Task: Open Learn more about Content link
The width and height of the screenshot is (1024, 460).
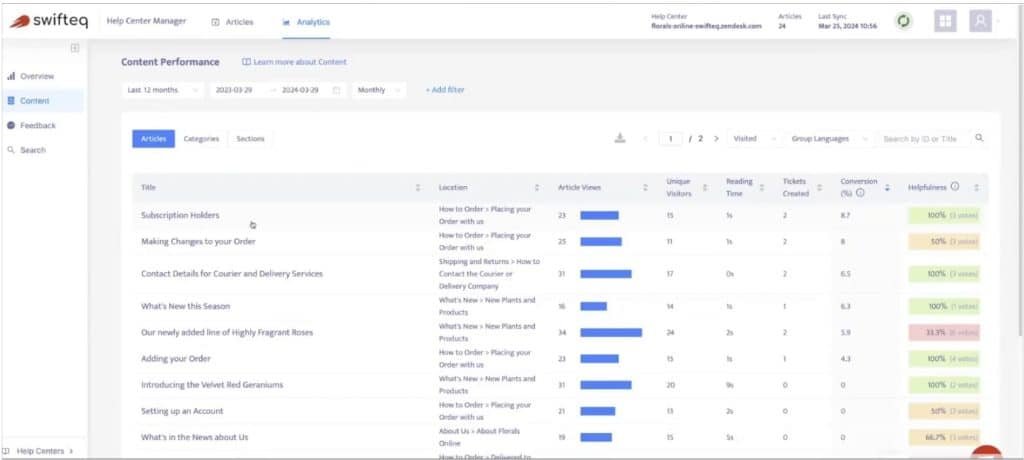Action: [x=295, y=62]
